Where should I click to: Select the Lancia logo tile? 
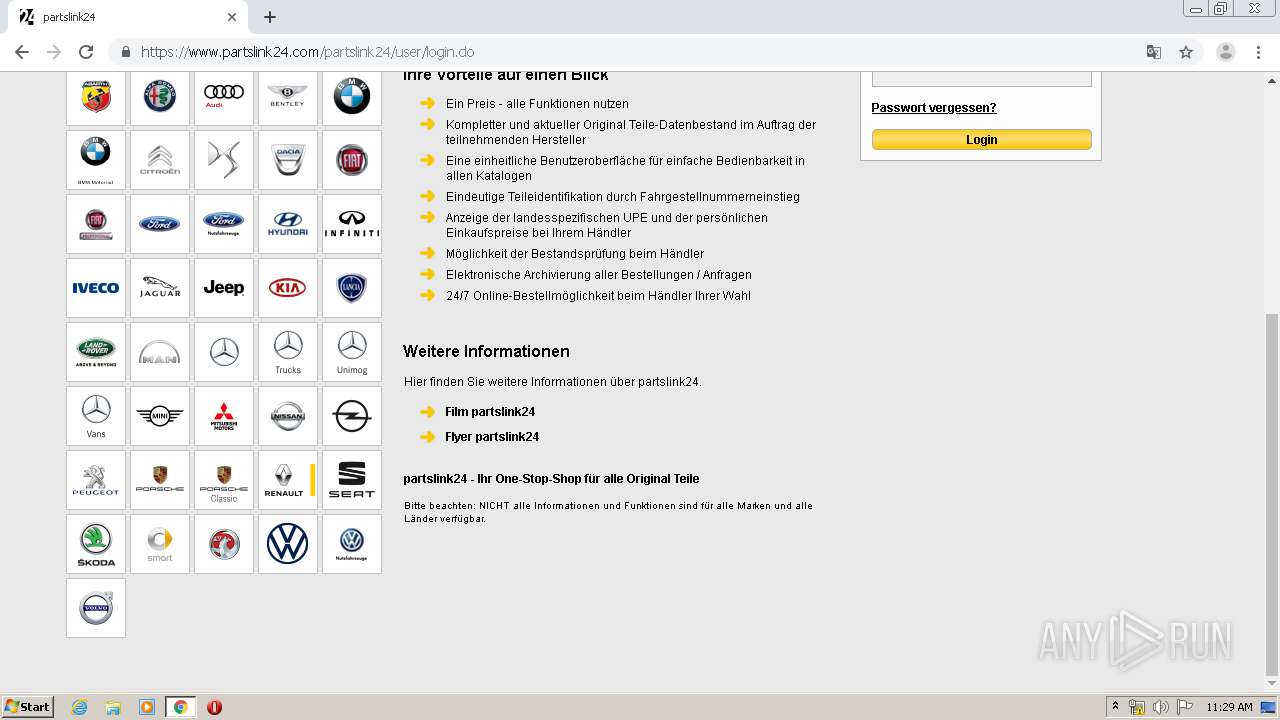pos(352,288)
